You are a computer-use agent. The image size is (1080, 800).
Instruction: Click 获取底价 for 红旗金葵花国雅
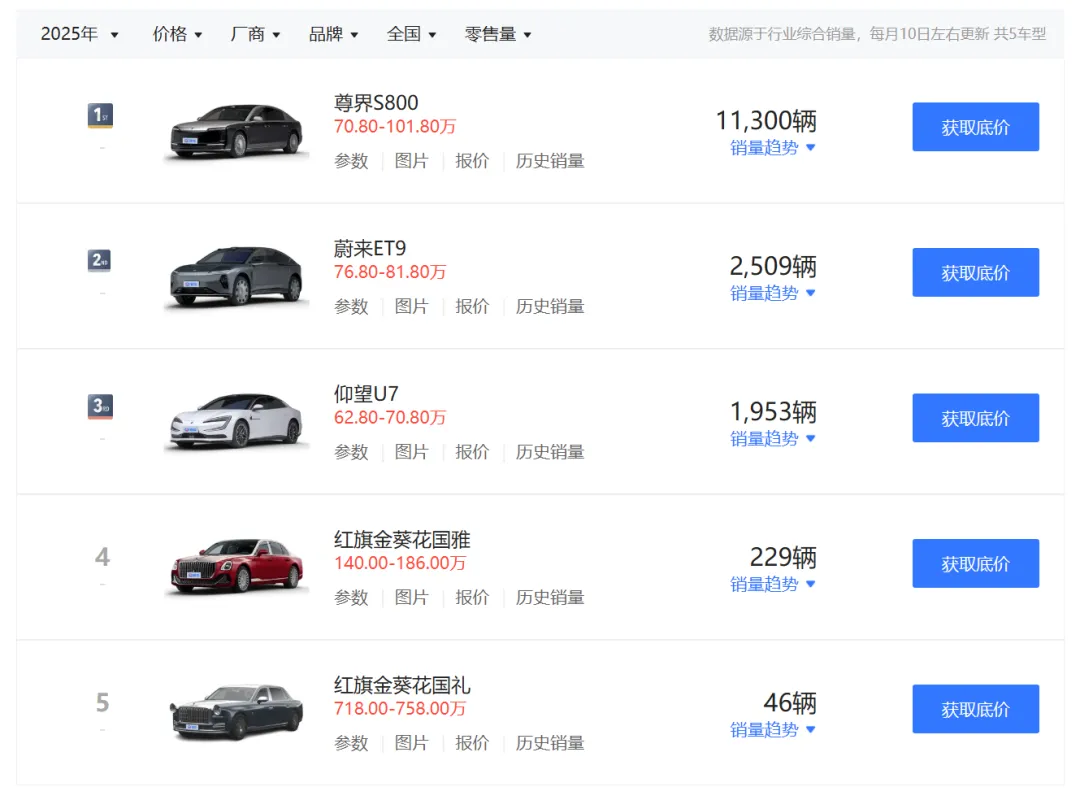tap(975, 564)
